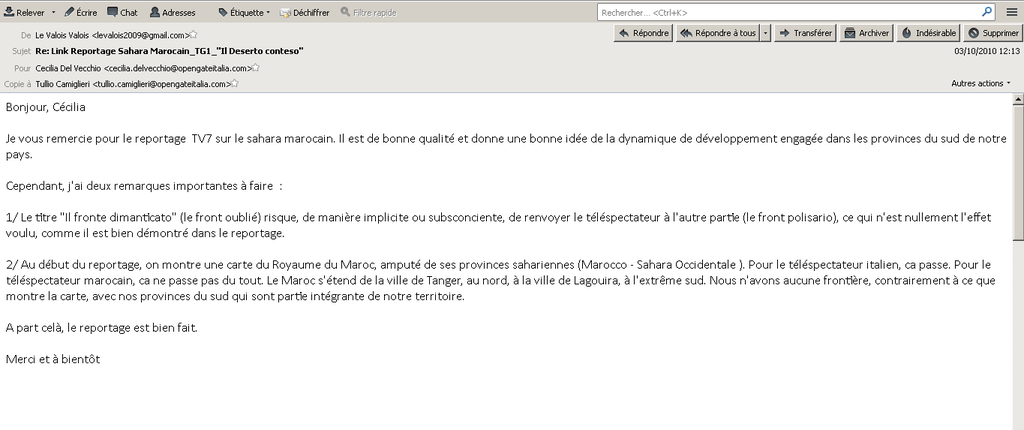Click the Relever get-mail button
1024x430 pixels.
(24, 12)
